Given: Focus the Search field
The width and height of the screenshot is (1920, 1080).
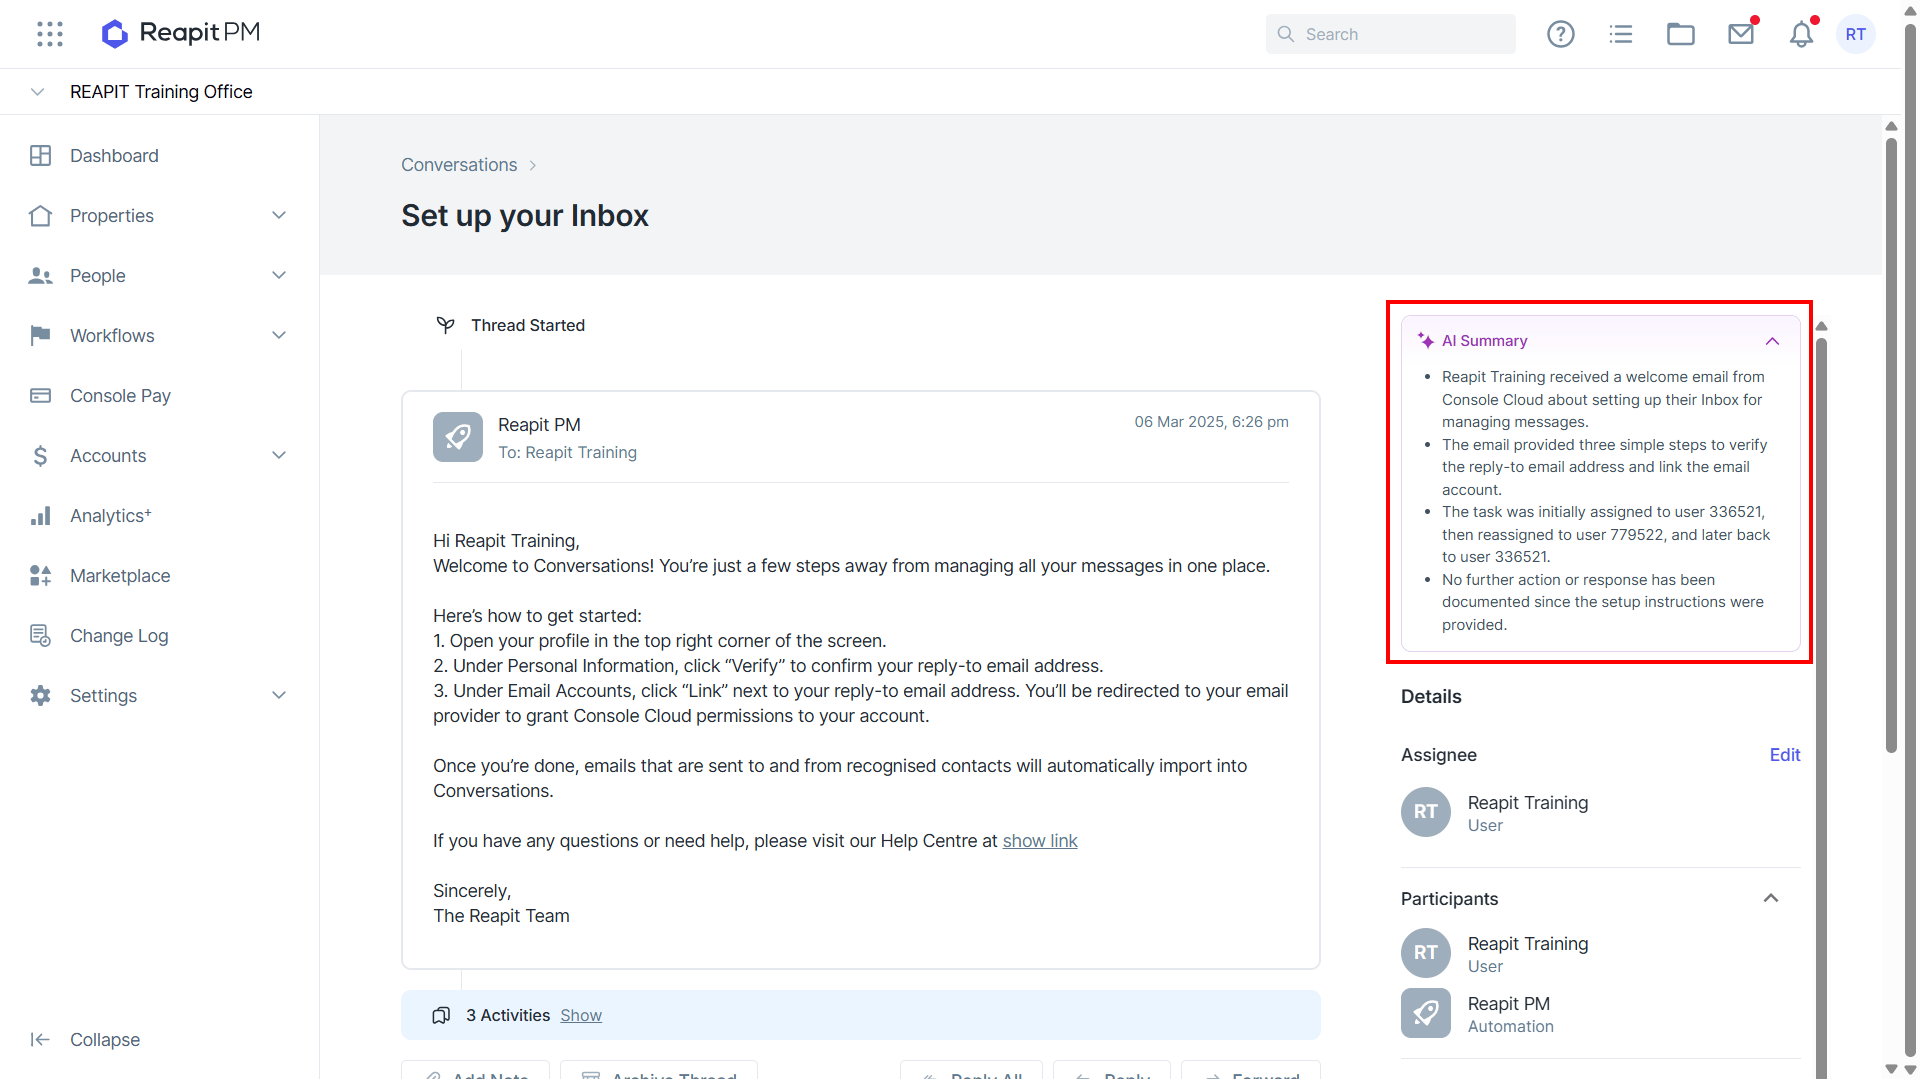Looking at the screenshot, I should pyautogui.click(x=1390, y=34).
